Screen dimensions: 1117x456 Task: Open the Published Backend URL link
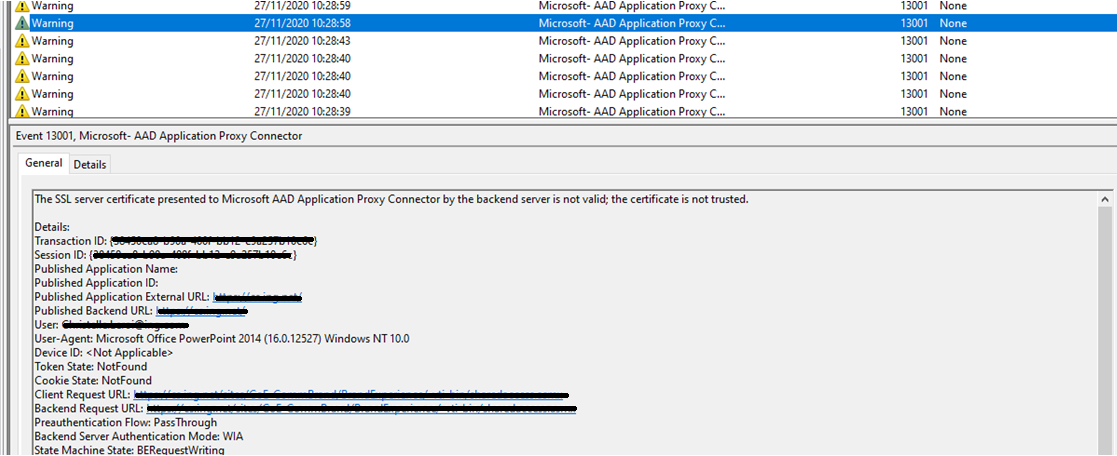202,311
